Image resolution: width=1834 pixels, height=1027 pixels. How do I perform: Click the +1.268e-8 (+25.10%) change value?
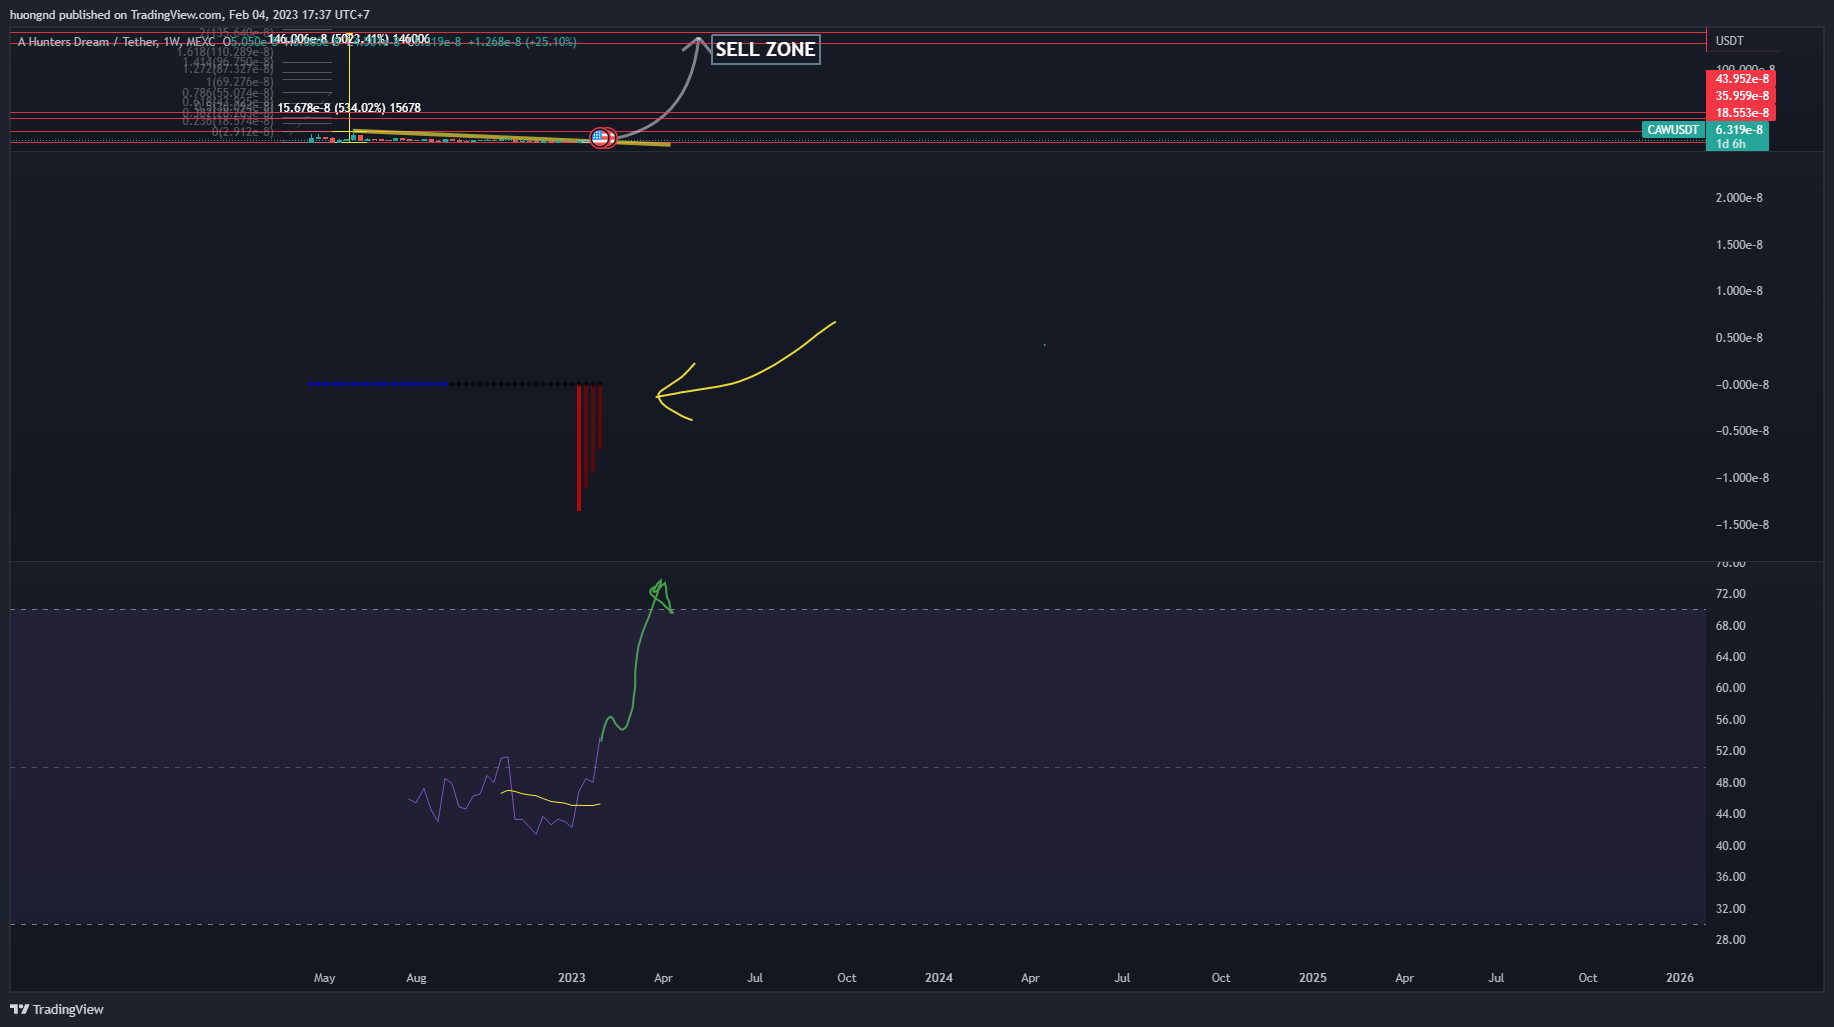522,42
